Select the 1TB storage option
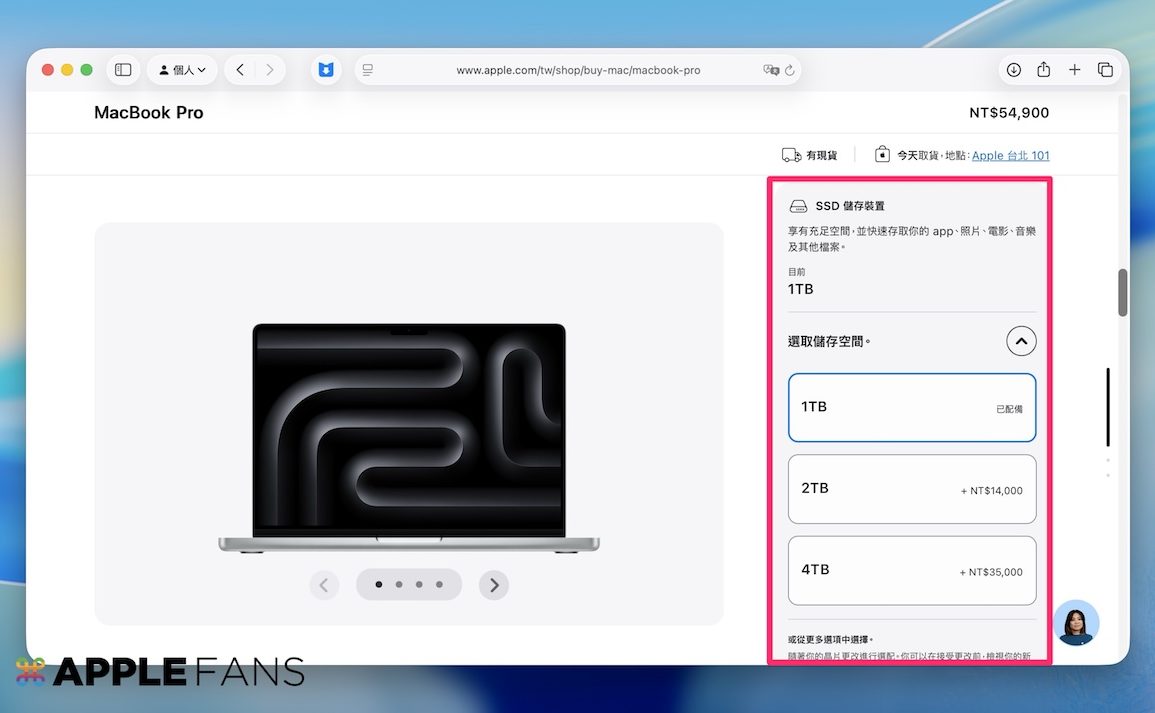This screenshot has width=1155, height=713. click(911, 408)
